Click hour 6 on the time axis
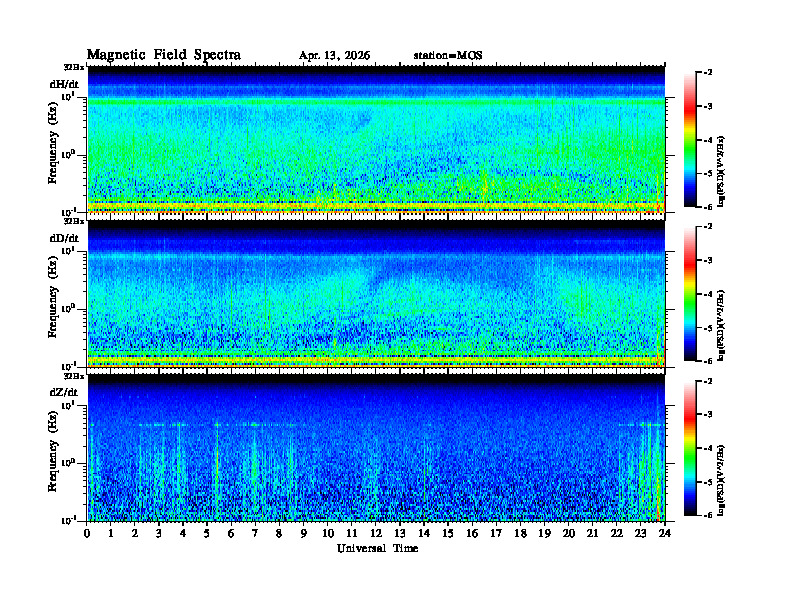The height and width of the screenshot is (612, 792). point(231,533)
